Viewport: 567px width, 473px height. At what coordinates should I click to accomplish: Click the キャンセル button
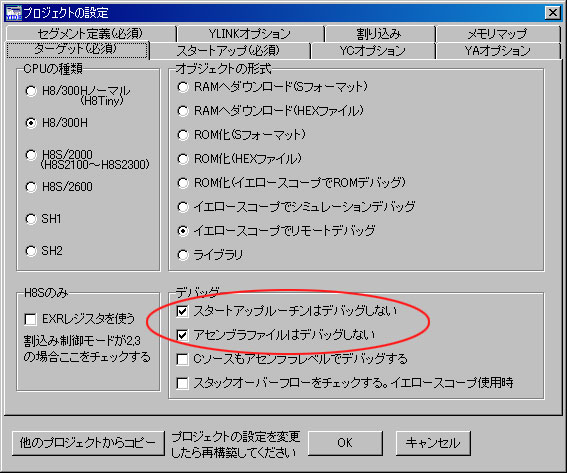pos(433,443)
